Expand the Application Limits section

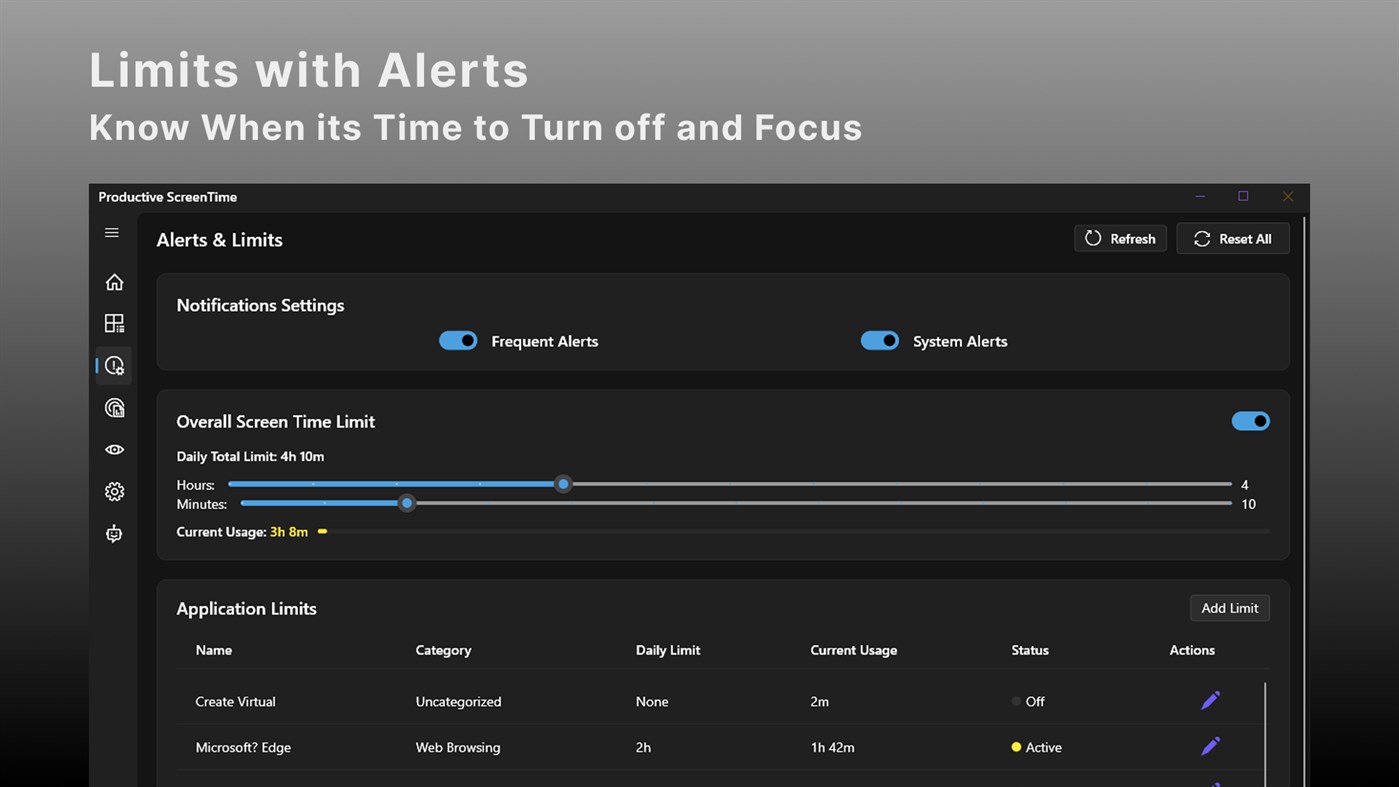click(x=246, y=608)
